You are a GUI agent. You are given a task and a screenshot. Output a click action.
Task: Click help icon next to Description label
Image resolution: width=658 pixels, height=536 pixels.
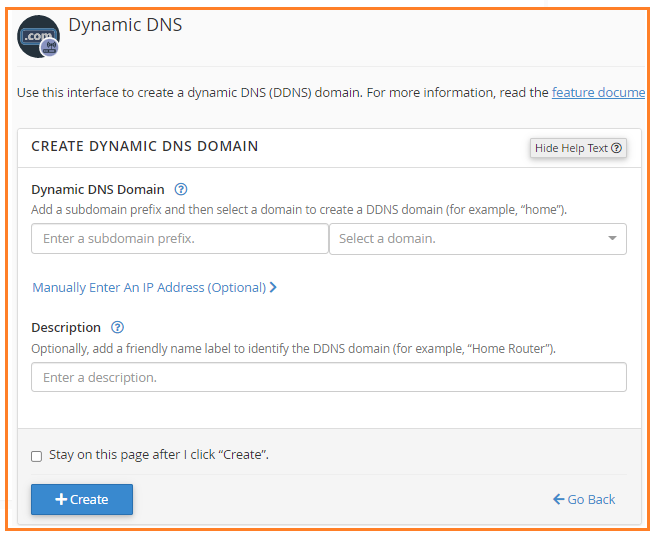[118, 327]
